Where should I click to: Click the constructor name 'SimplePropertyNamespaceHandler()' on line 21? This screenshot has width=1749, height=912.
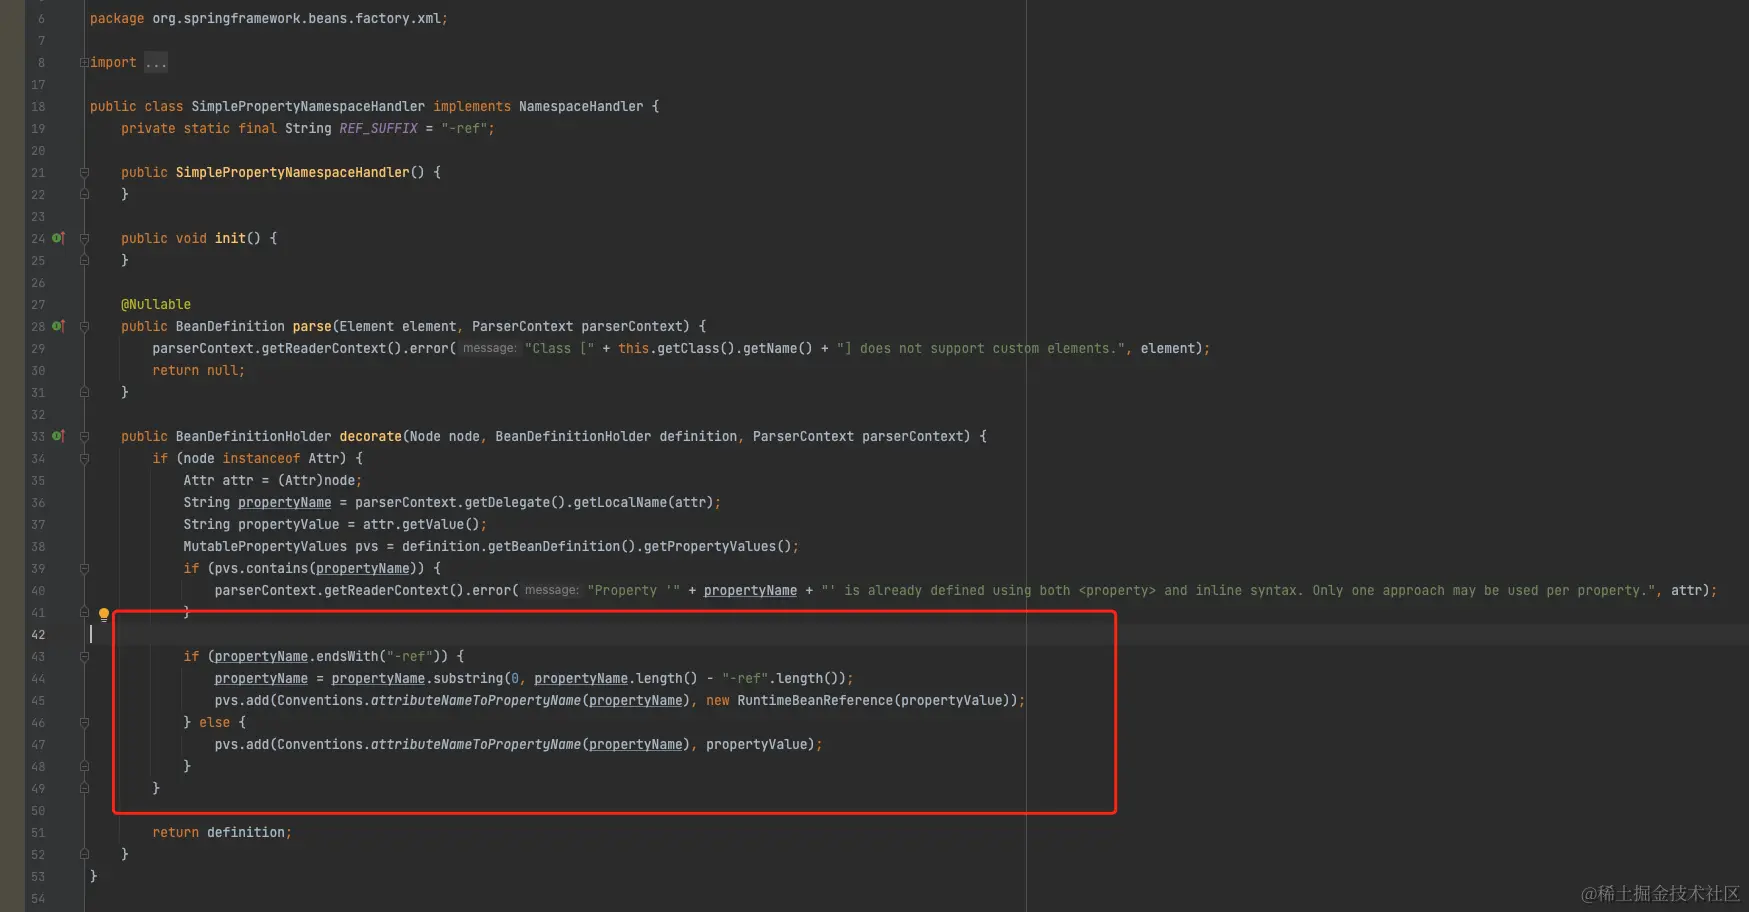(x=300, y=172)
